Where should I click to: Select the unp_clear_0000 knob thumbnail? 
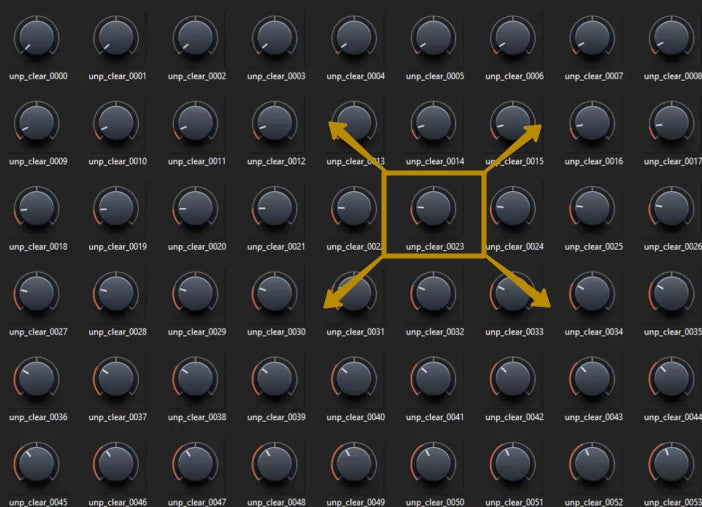pyautogui.click(x=37, y=38)
